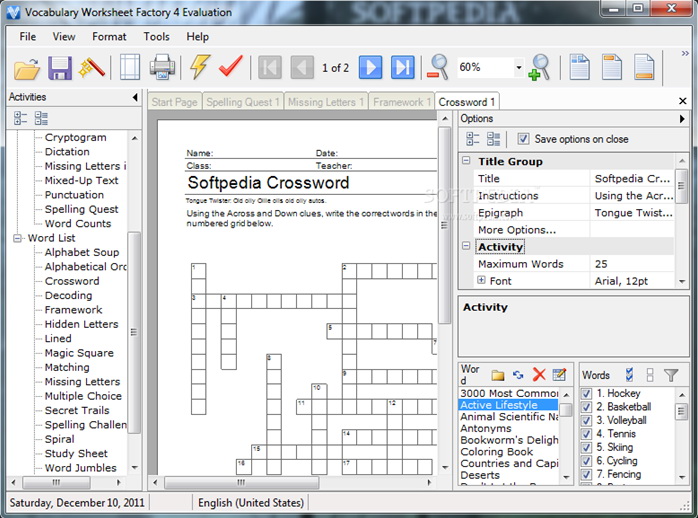The height and width of the screenshot is (518, 698).
Task: Generate worksheet with the lightning bolt icon
Action: (x=199, y=67)
